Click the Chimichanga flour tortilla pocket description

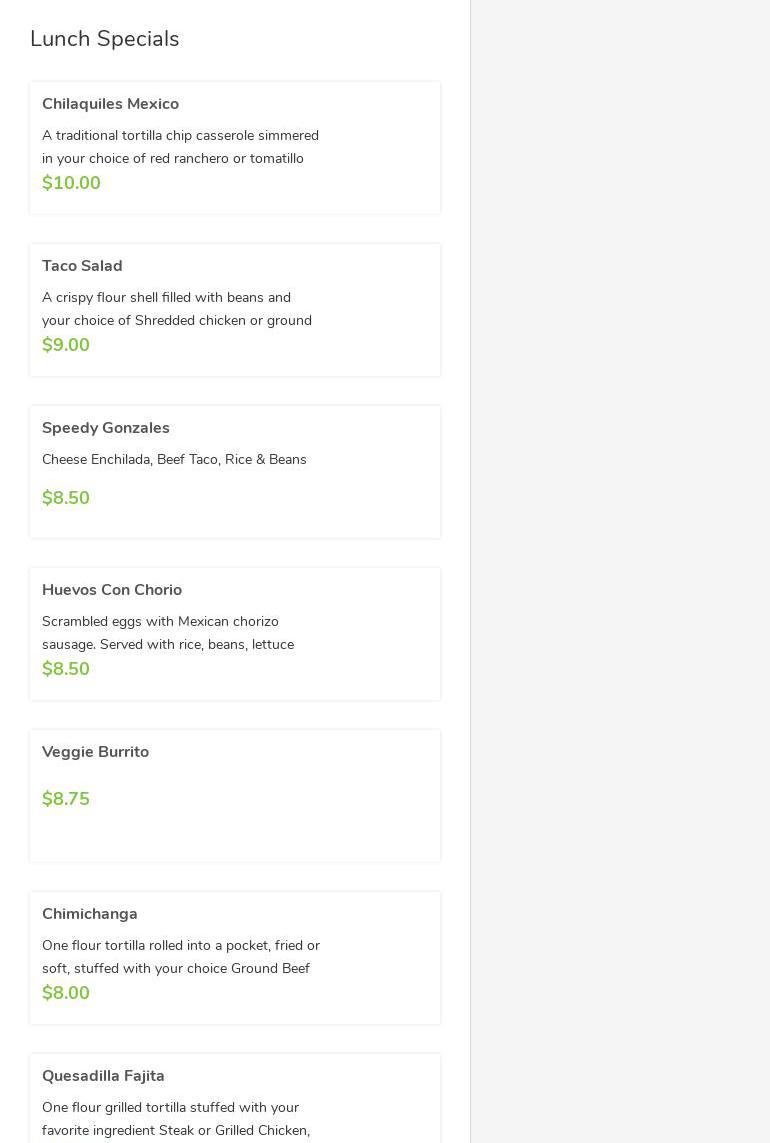click(181, 957)
